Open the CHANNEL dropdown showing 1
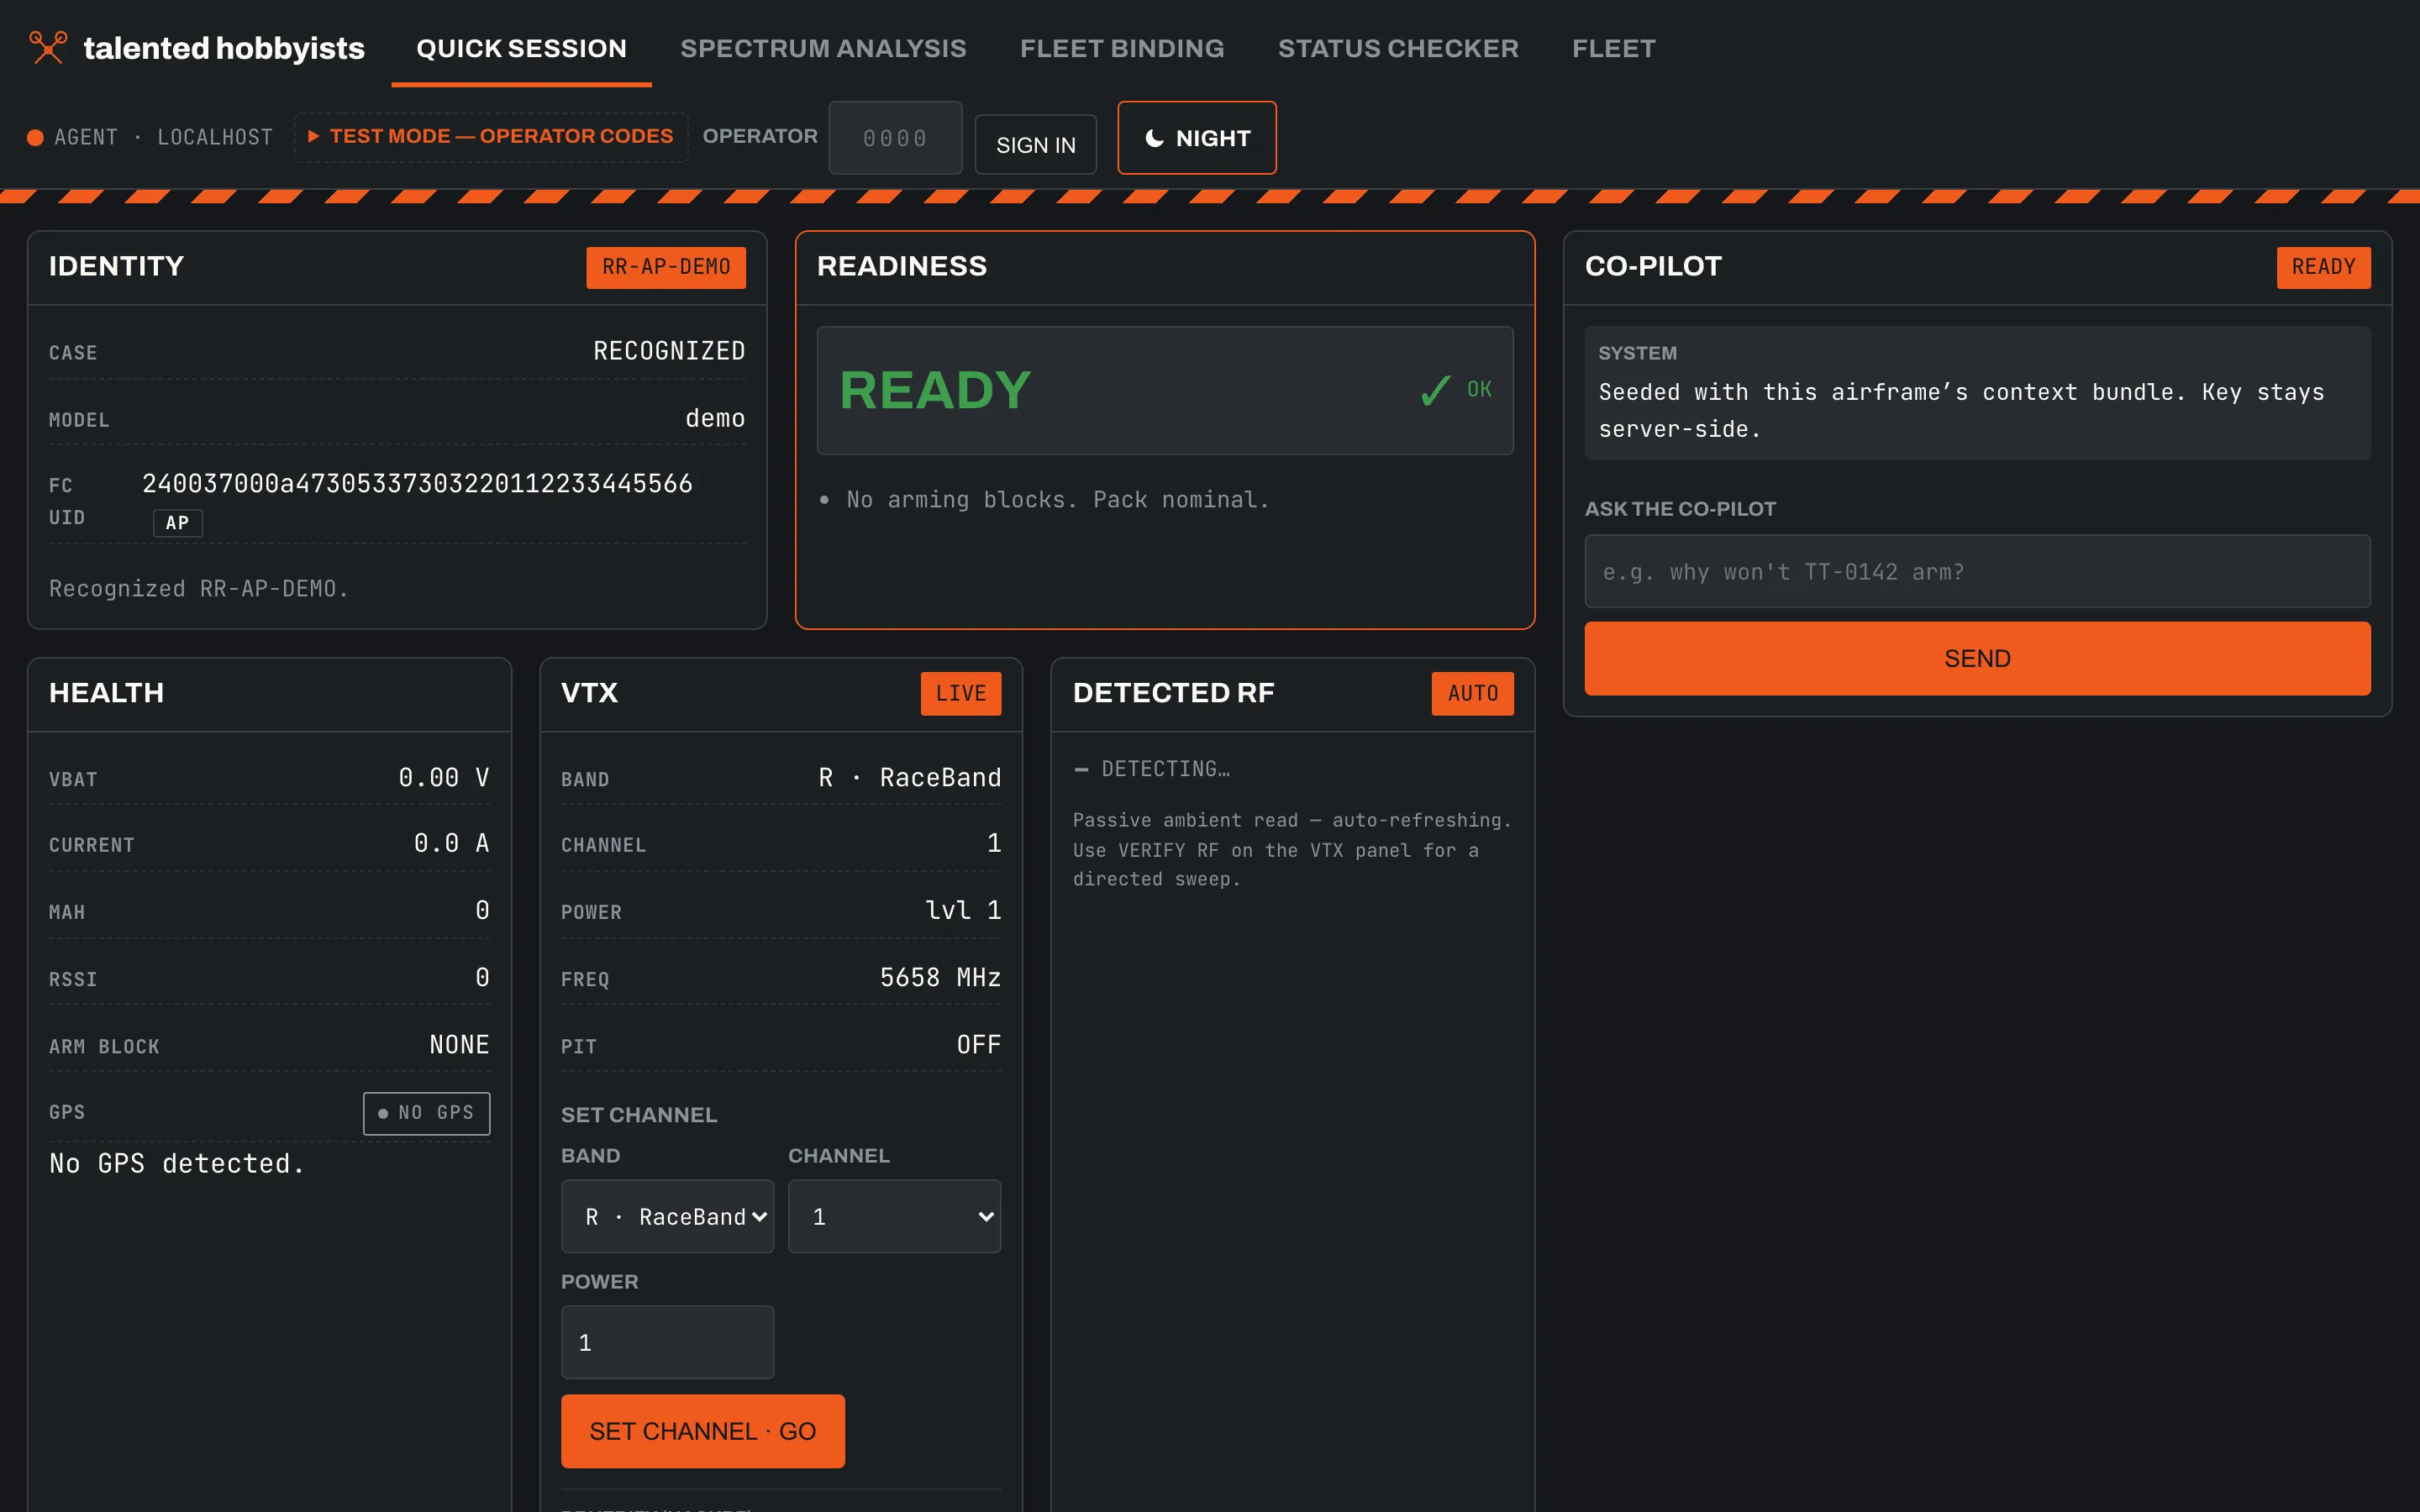The height and width of the screenshot is (1512, 2420). click(894, 1216)
